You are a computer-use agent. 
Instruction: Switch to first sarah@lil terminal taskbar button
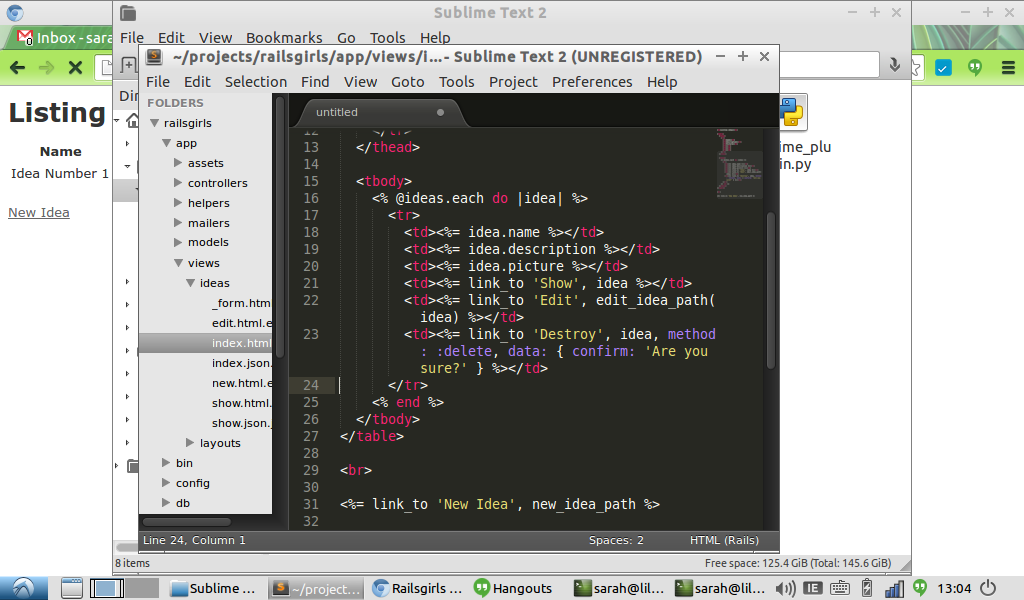pos(619,588)
